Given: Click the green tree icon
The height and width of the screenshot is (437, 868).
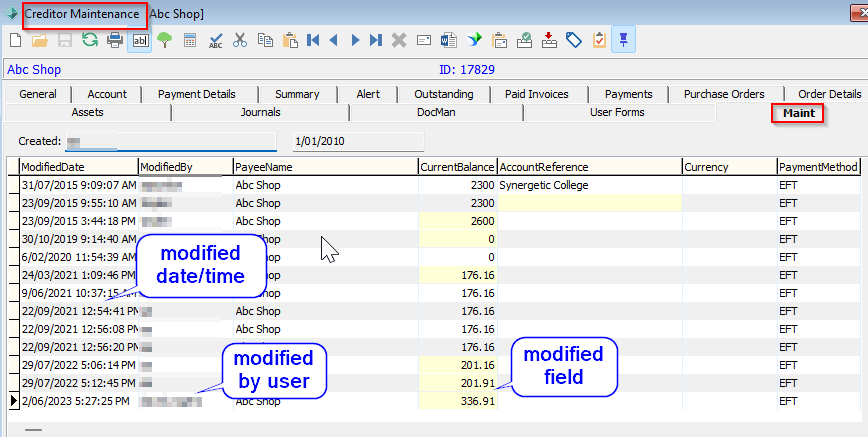Looking at the screenshot, I should 165,41.
